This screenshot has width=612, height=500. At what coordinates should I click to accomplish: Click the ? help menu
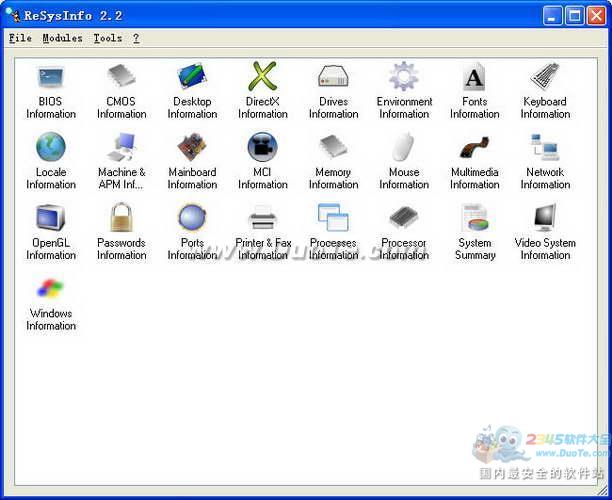[136, 38]
